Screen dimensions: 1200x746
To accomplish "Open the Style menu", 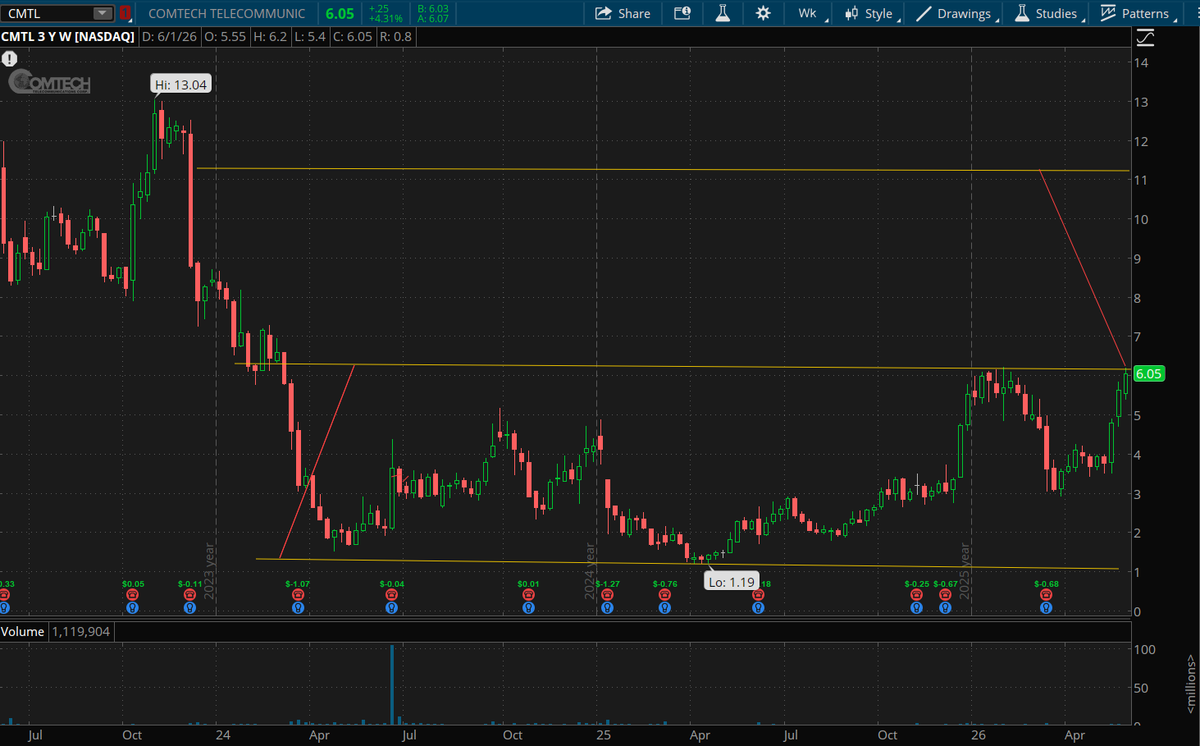I will [x=870, y=13].
